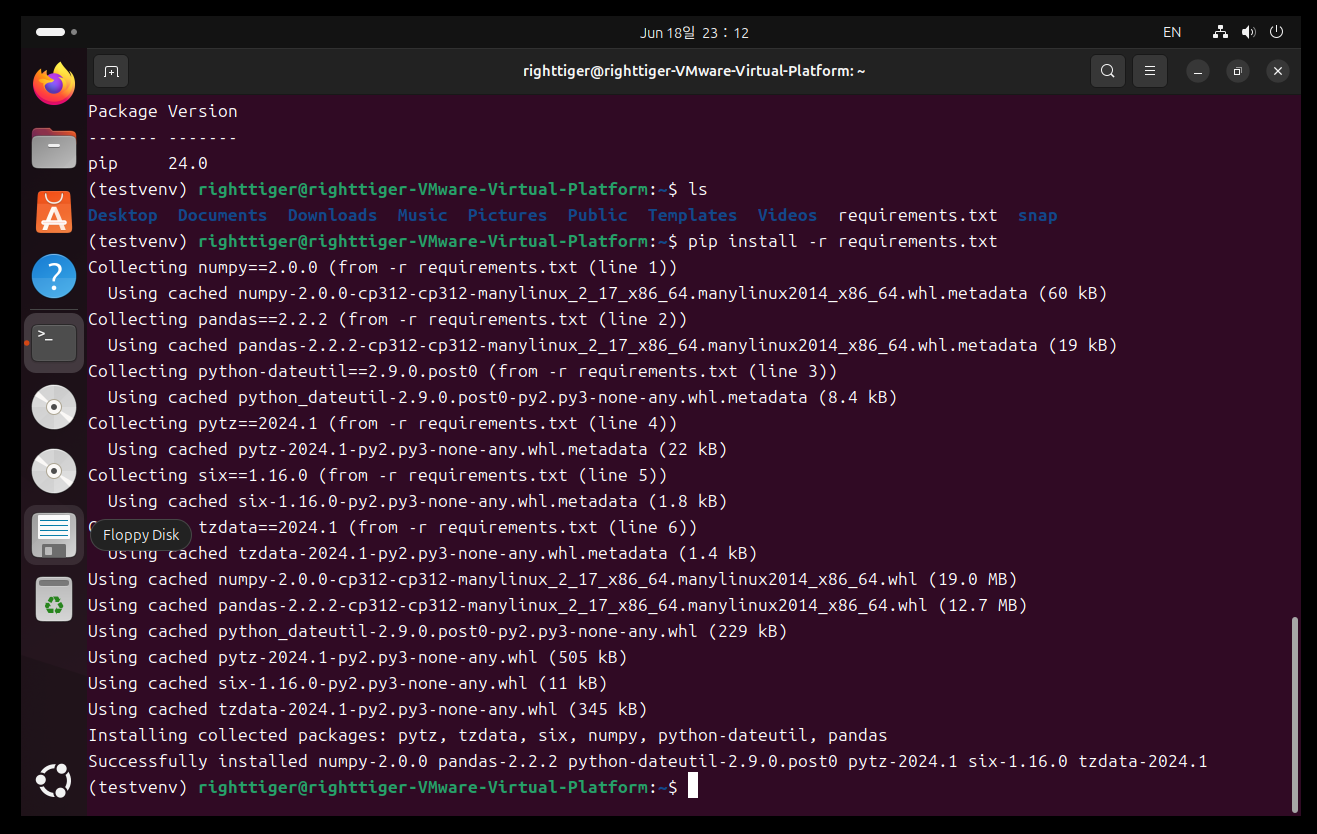Screen dimensions: 1317x834
Task: Minimize the terminal window
Action: pos(1198,71)
